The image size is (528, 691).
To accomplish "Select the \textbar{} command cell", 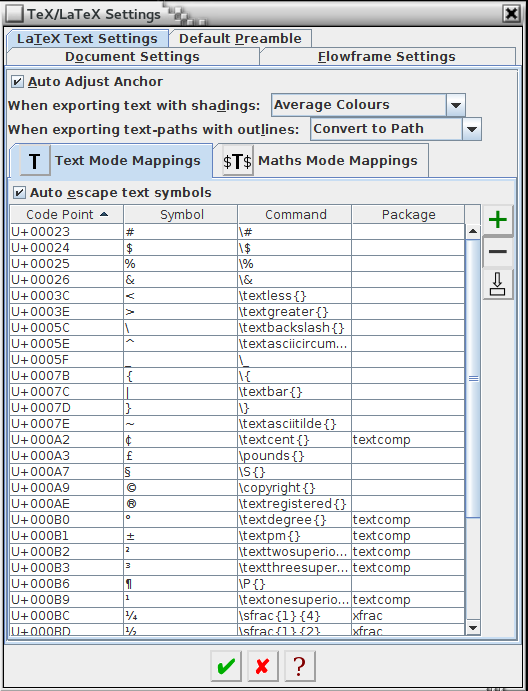I will [295, 392].
